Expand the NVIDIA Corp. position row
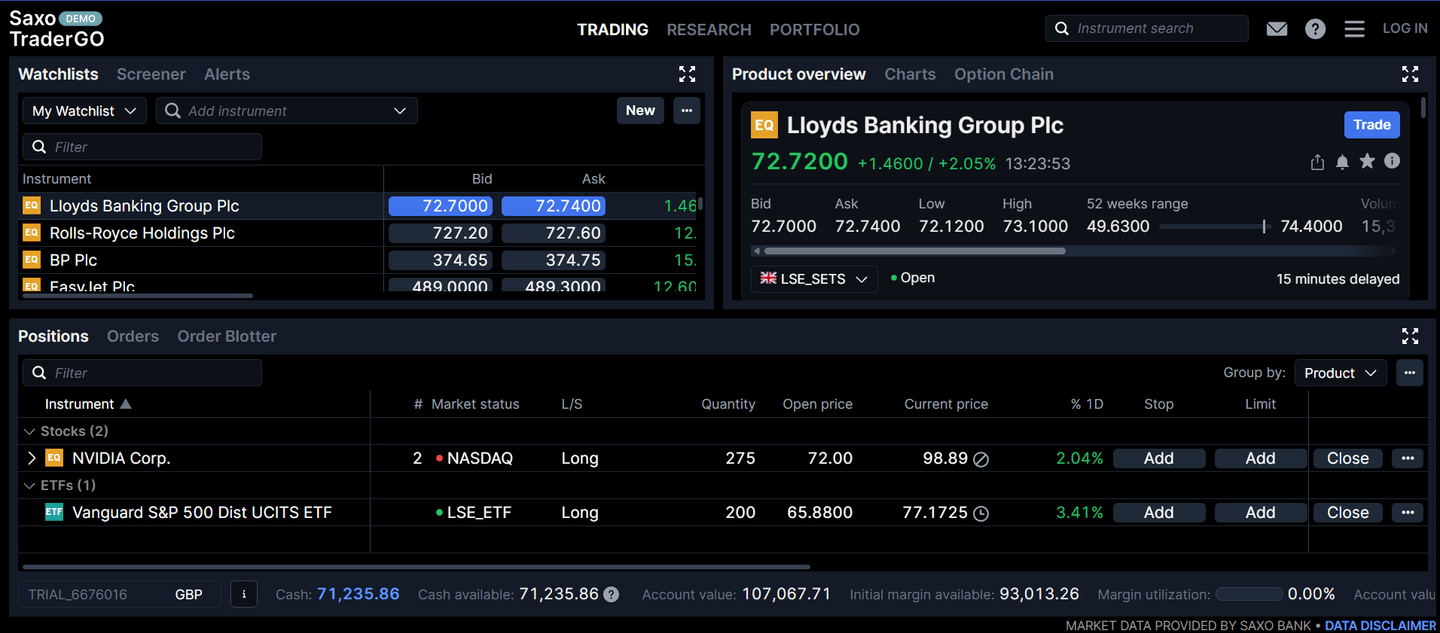Image resolution: width=1440 pixels, height=633 pixels. (x=31, y=458)
